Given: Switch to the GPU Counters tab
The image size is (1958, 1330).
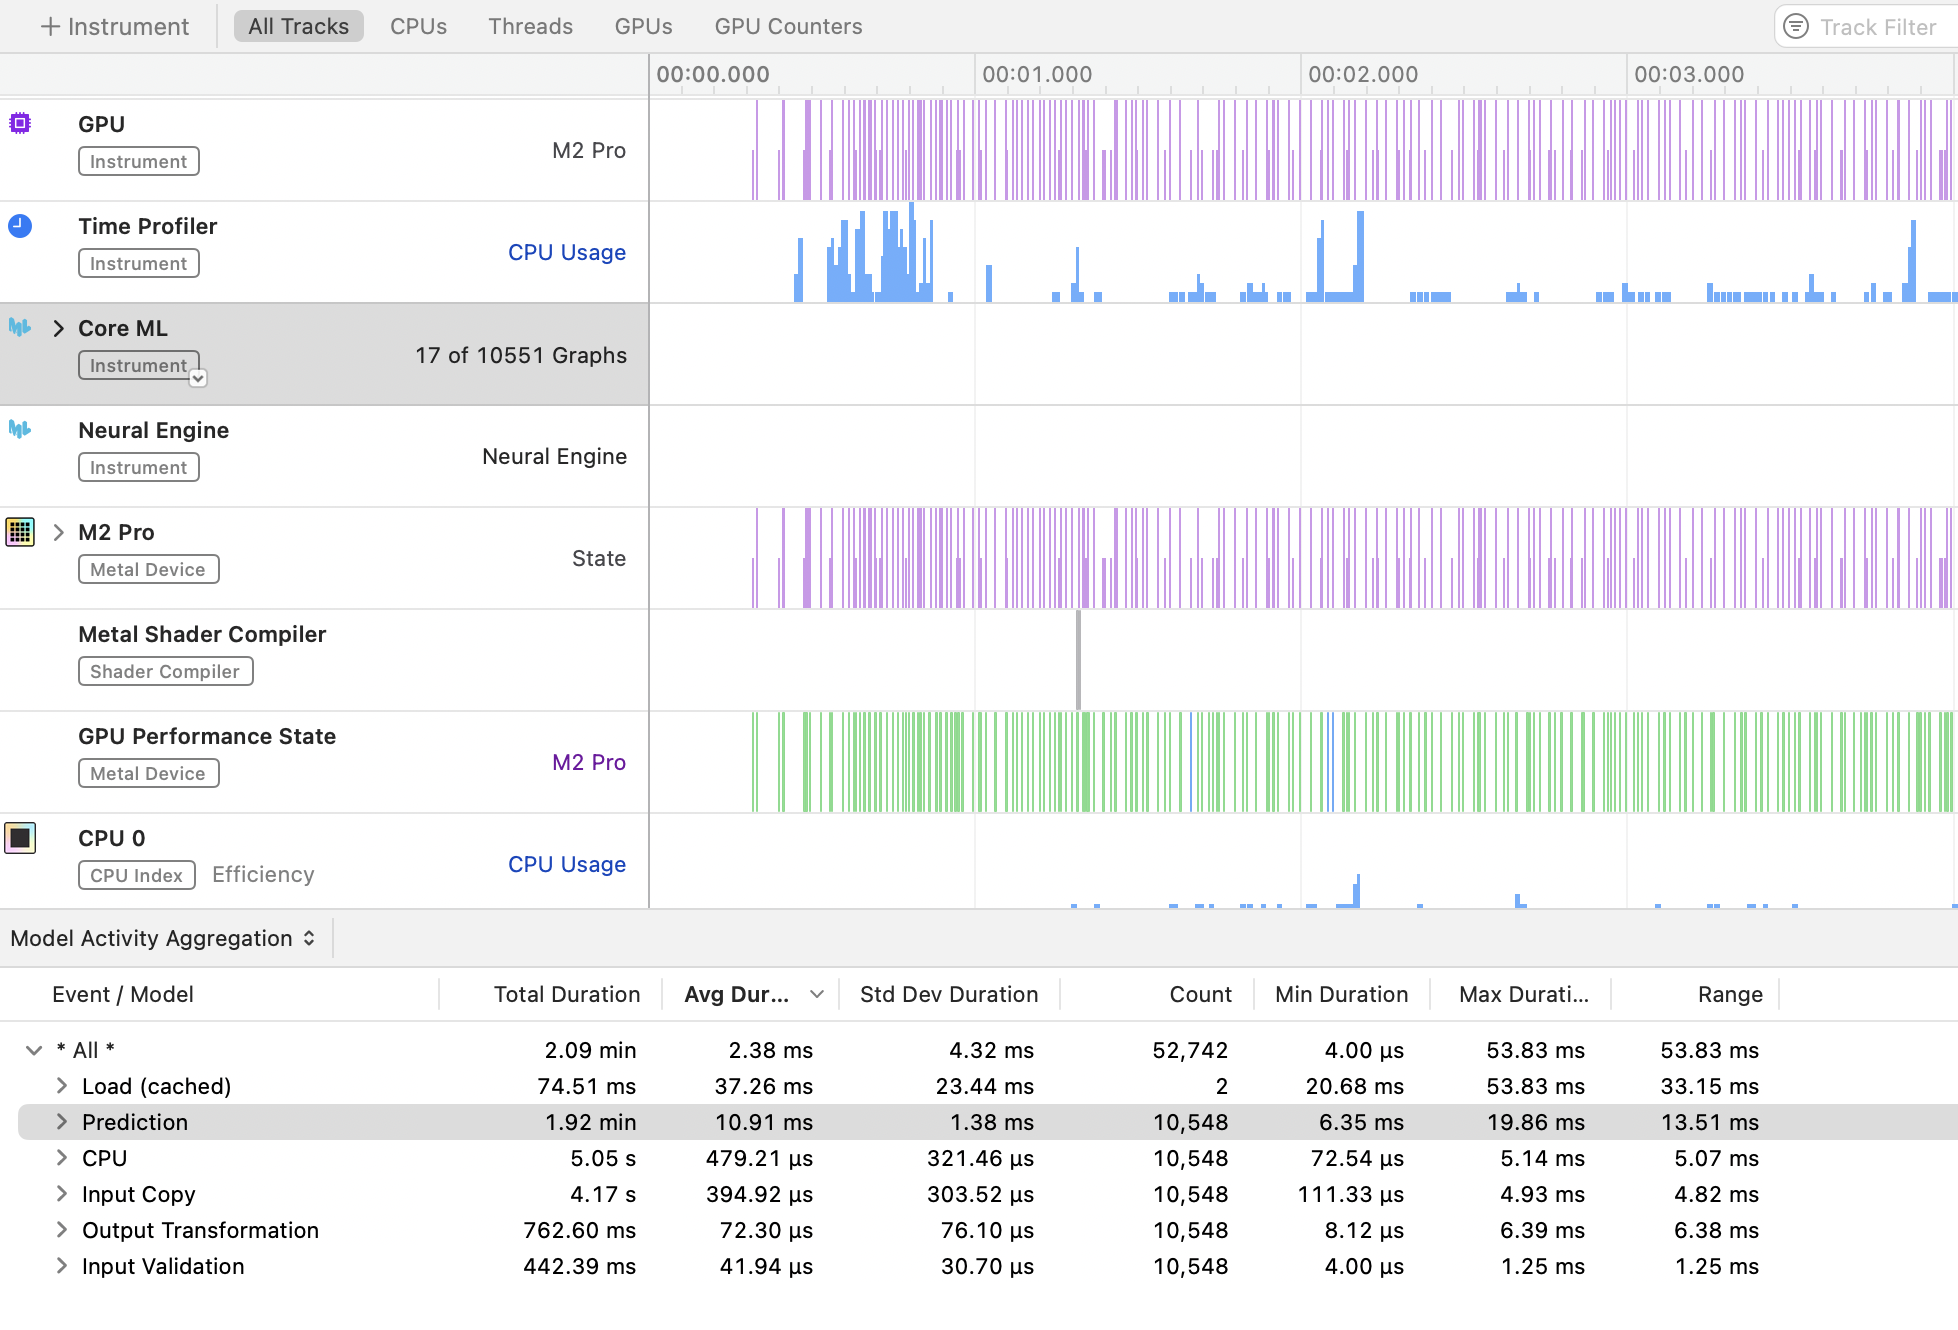Looking at the screenshot, I should coord(788,27).
